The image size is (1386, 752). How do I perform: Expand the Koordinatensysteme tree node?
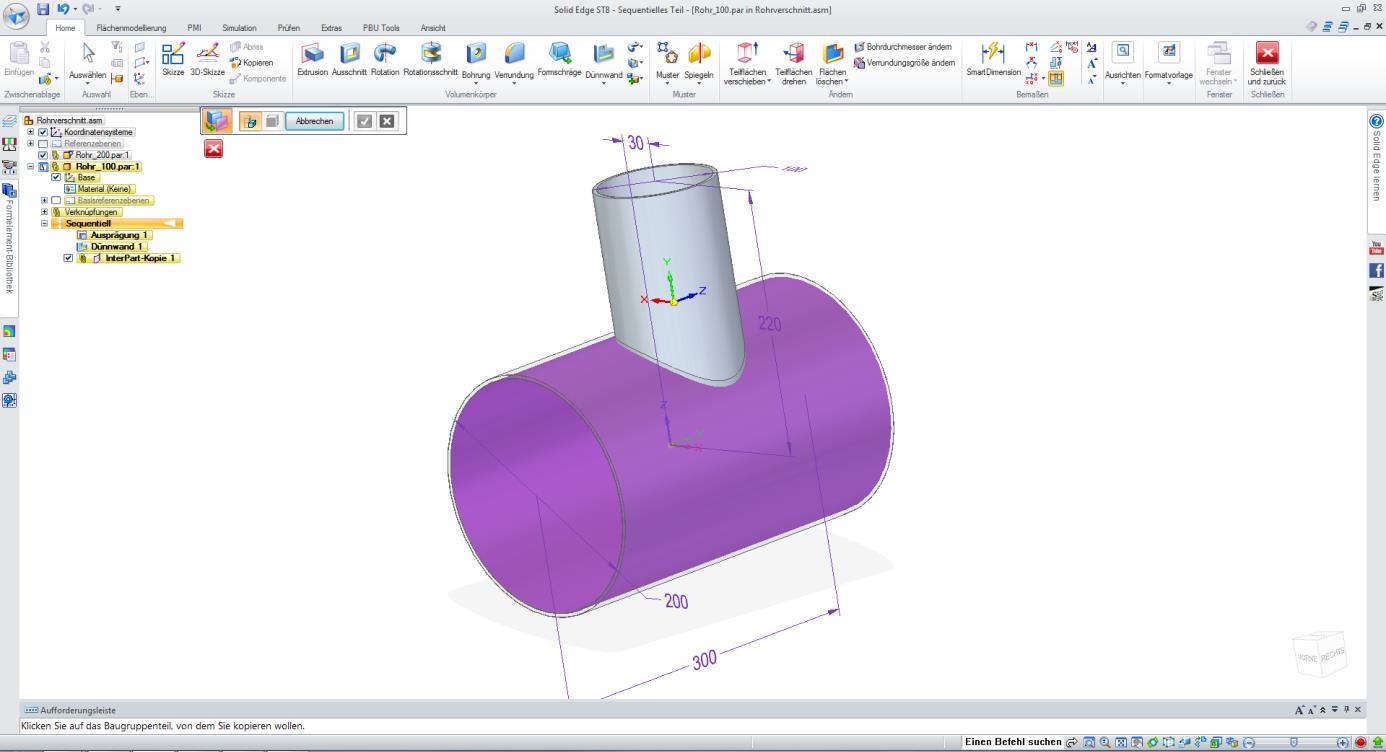pyautogui.click(x=31, y=132)
